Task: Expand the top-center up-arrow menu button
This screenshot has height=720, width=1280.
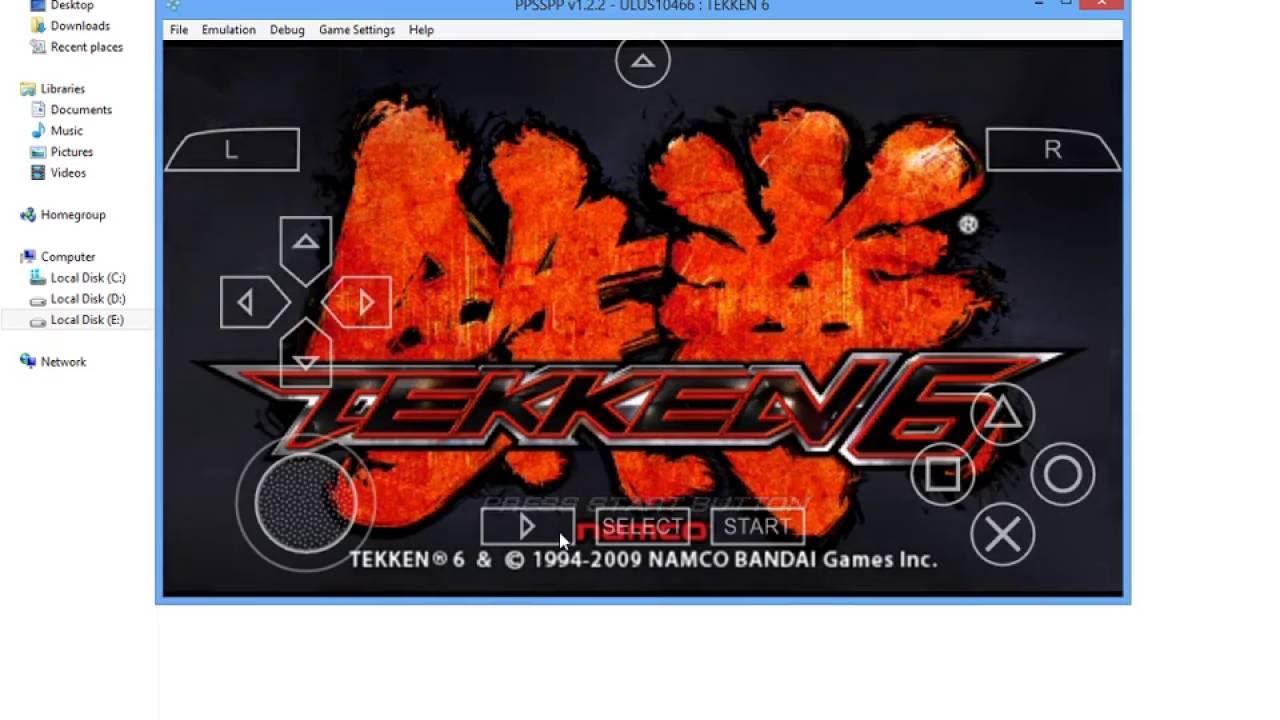Action: coord(642,61)
